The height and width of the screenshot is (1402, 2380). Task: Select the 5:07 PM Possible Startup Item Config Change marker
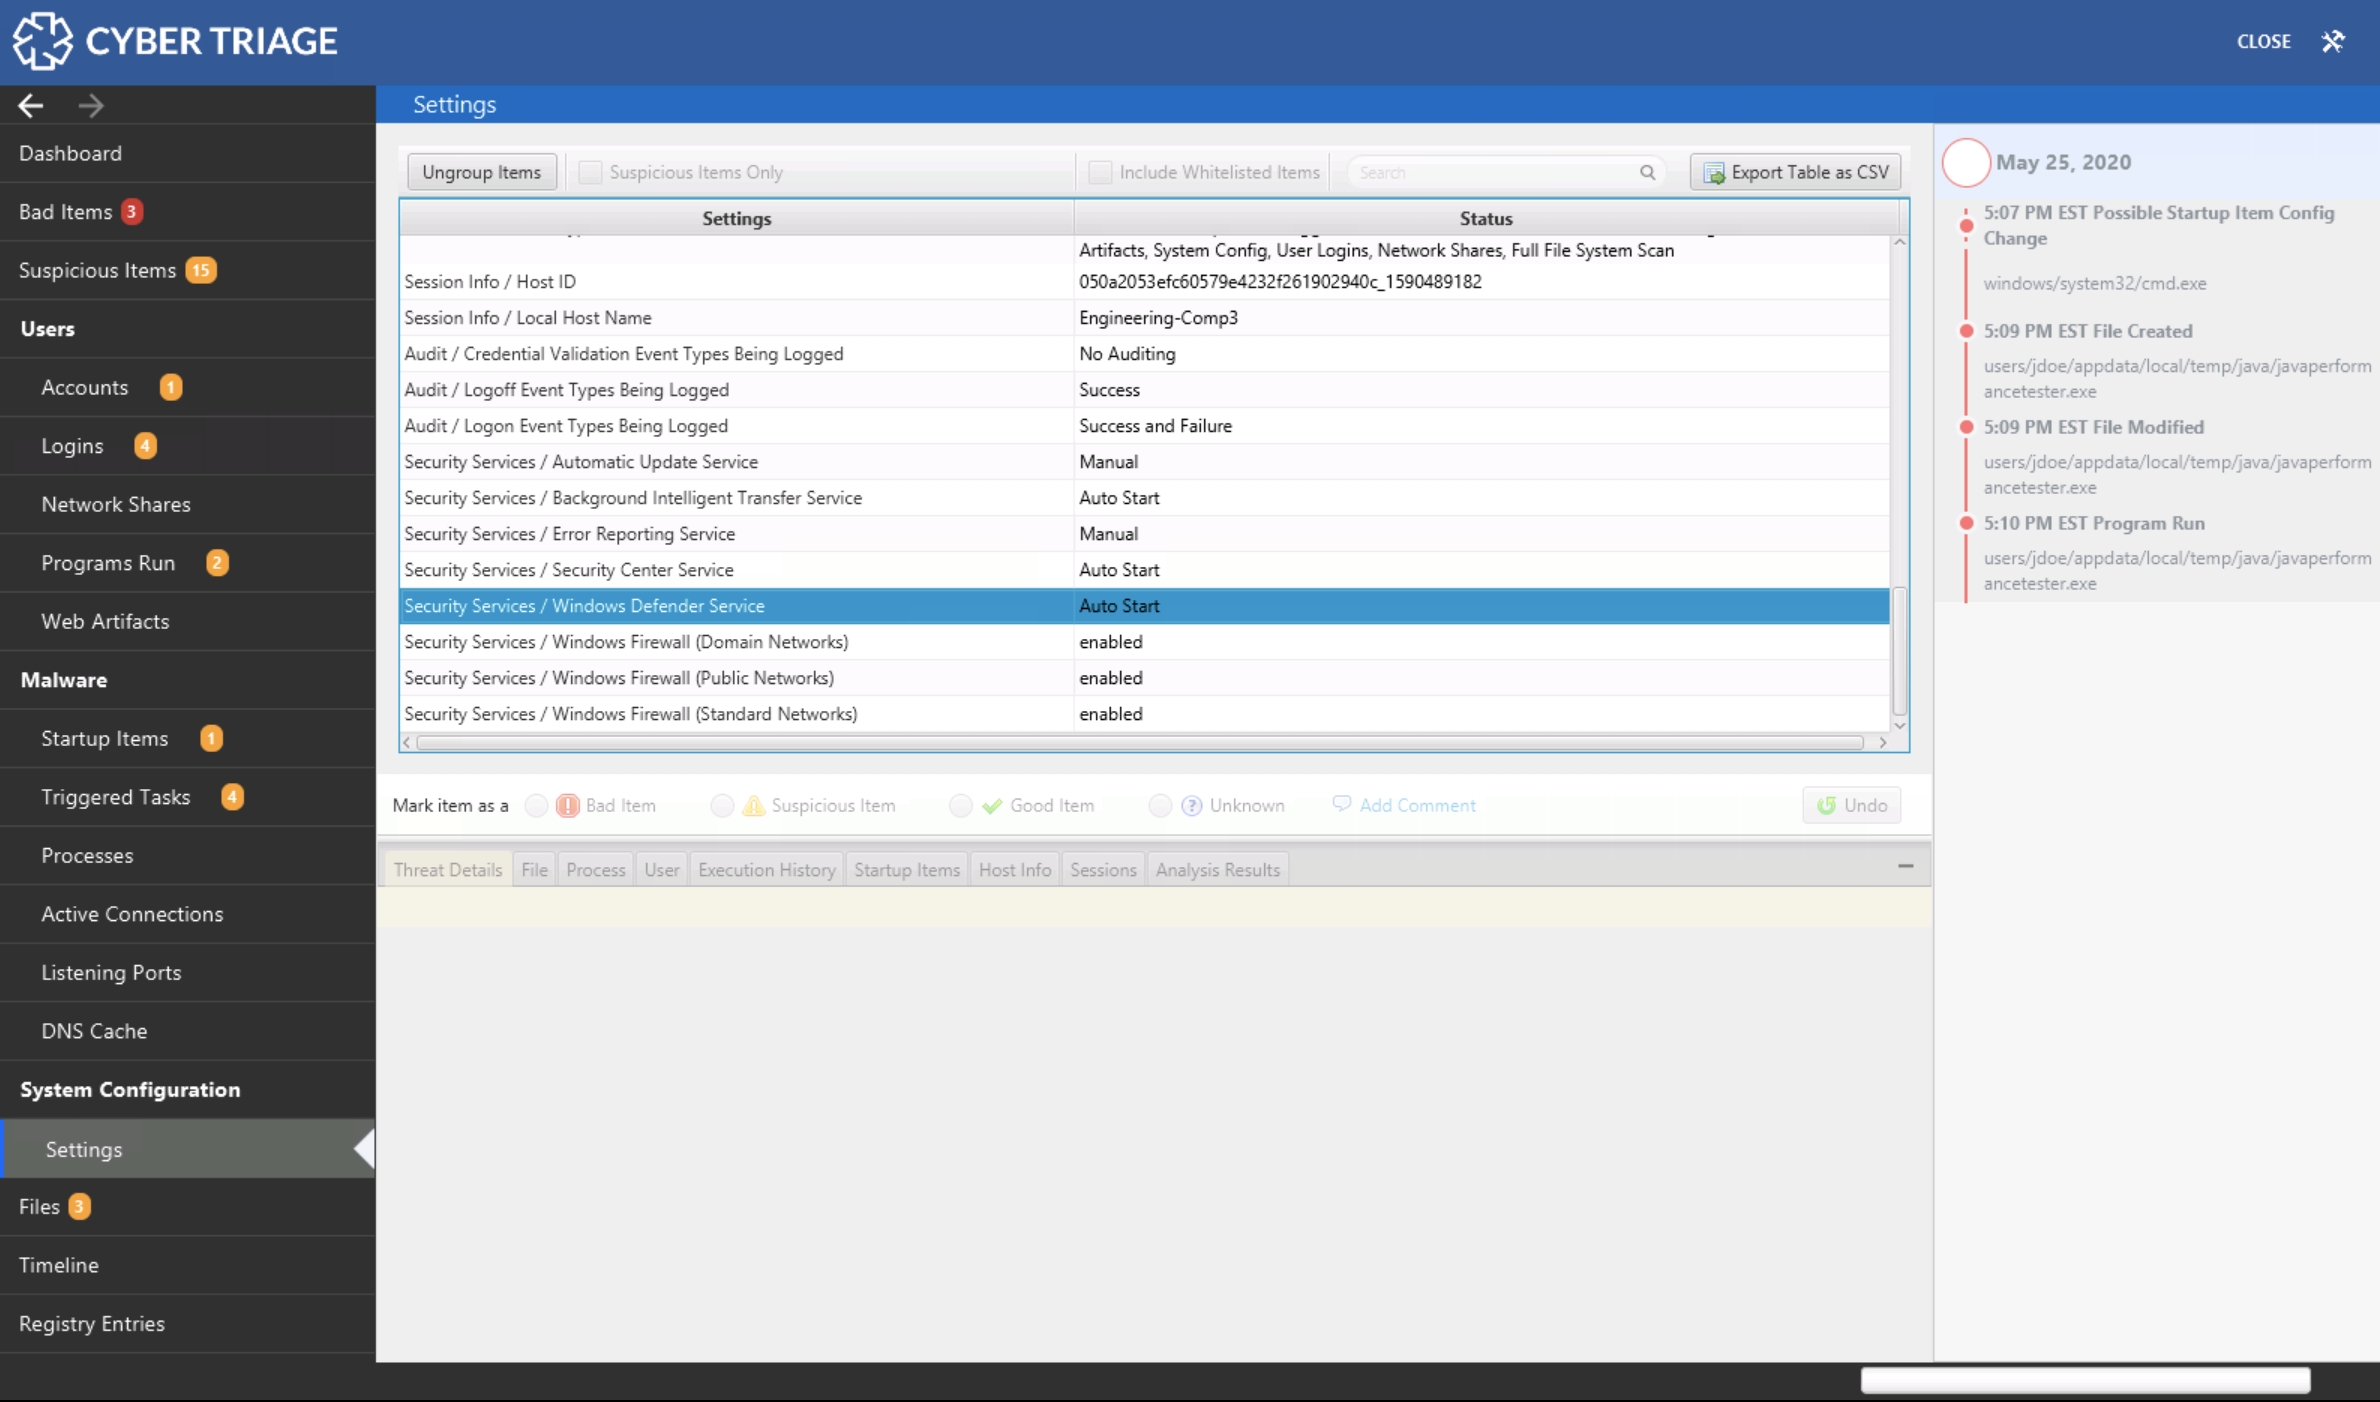pos(1966,225)
